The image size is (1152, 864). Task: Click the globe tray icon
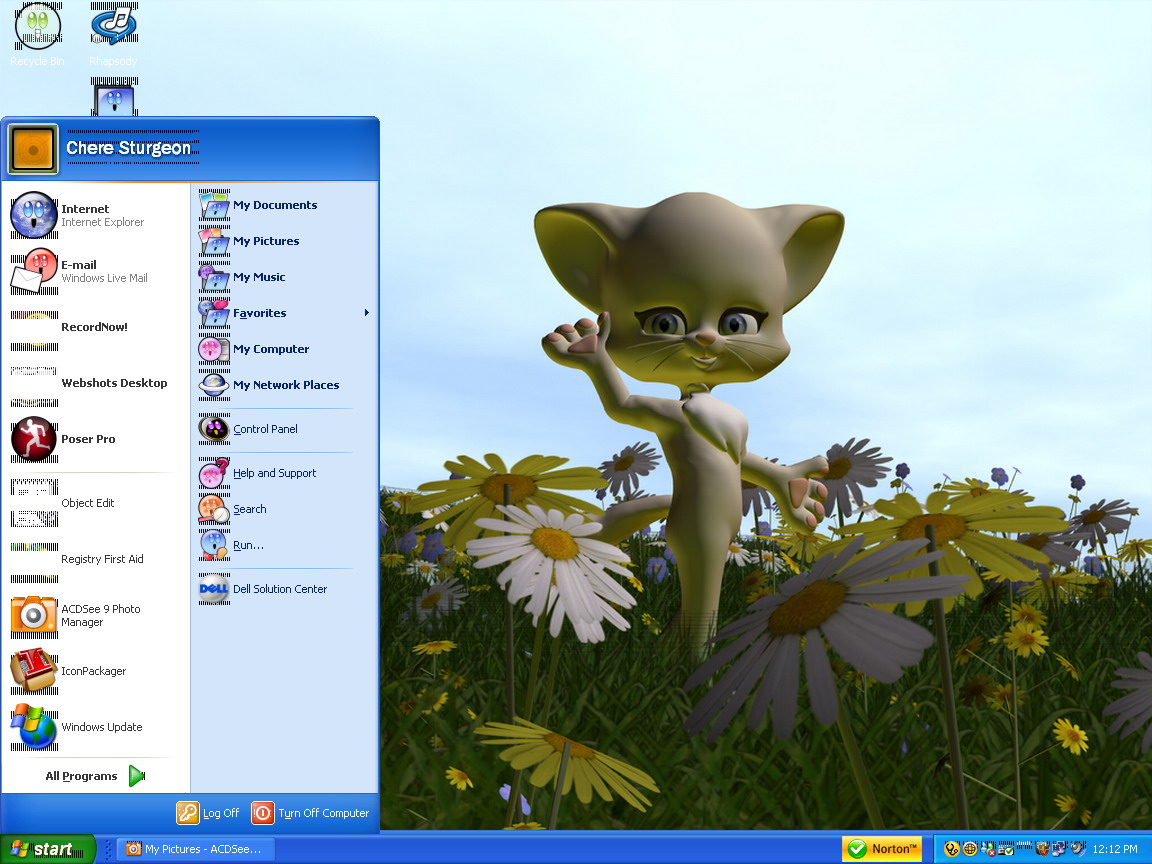tap(970, 849)
